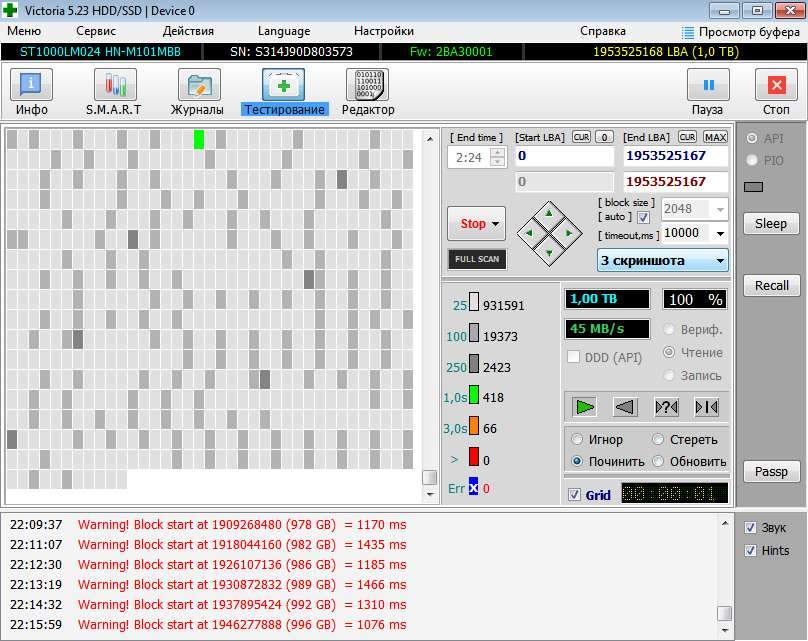Select the Игнор radio option
The width and height of the screenshot is (808, 641).
click(577, 440)
